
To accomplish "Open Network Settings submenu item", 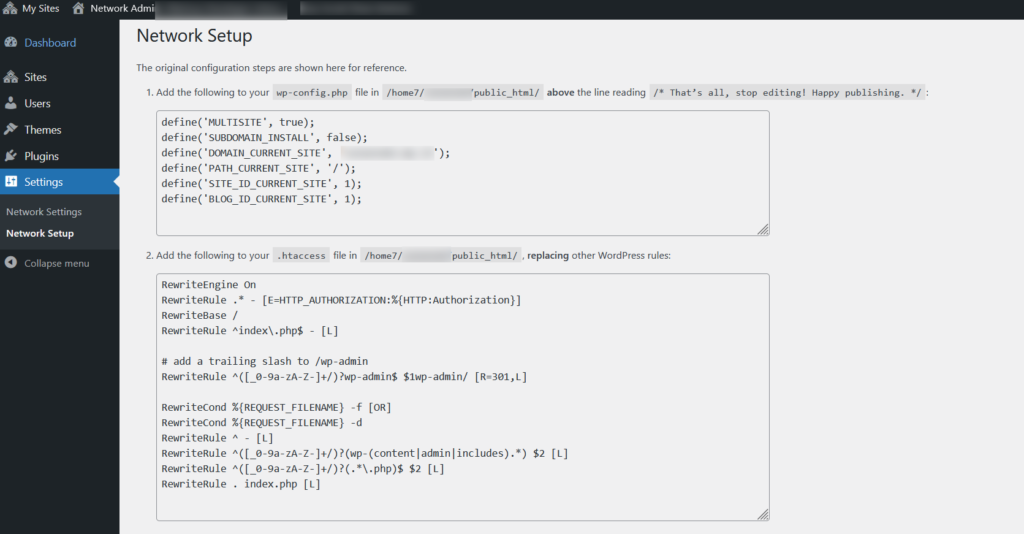I will coord(44,212).
